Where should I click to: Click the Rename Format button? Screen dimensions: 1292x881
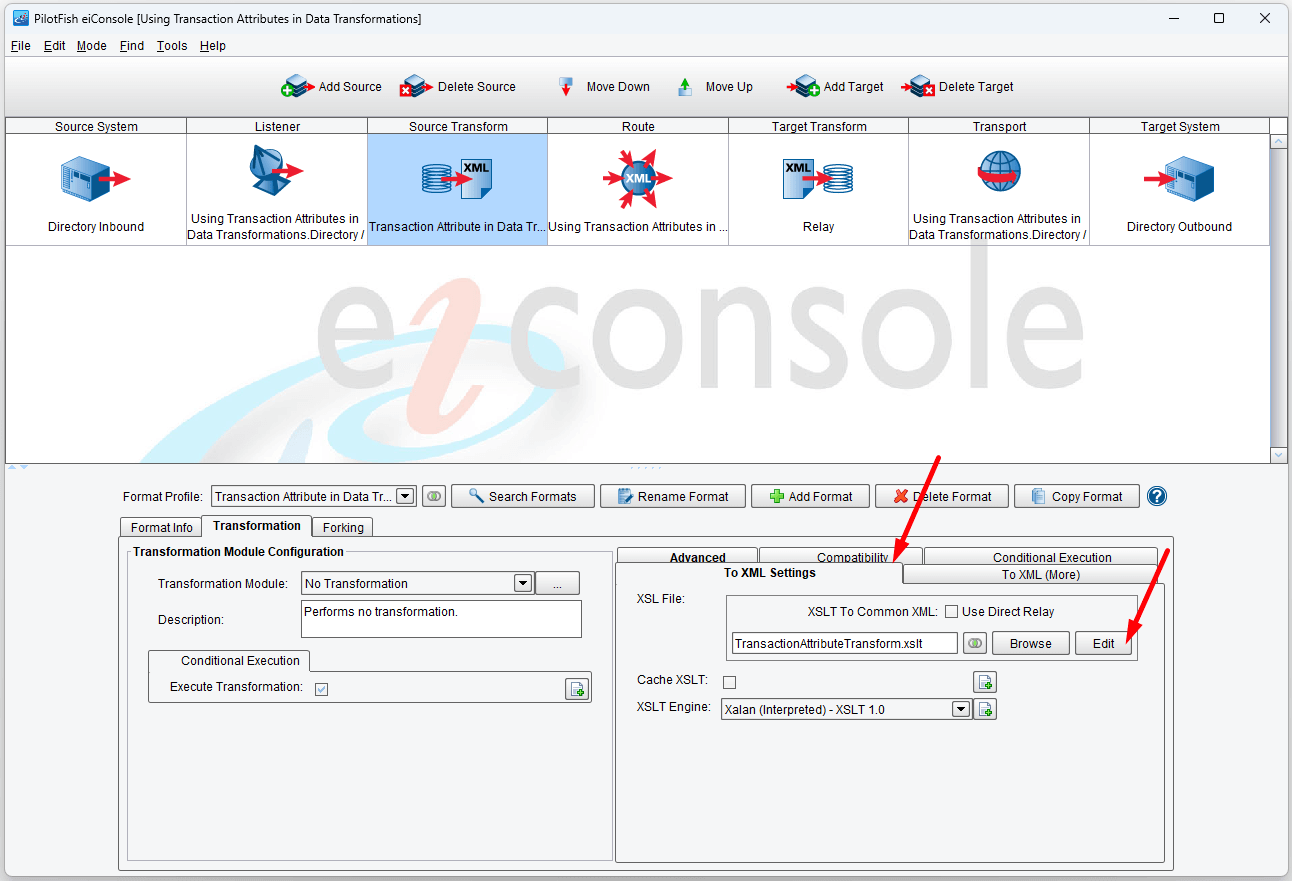coord(673,496)
